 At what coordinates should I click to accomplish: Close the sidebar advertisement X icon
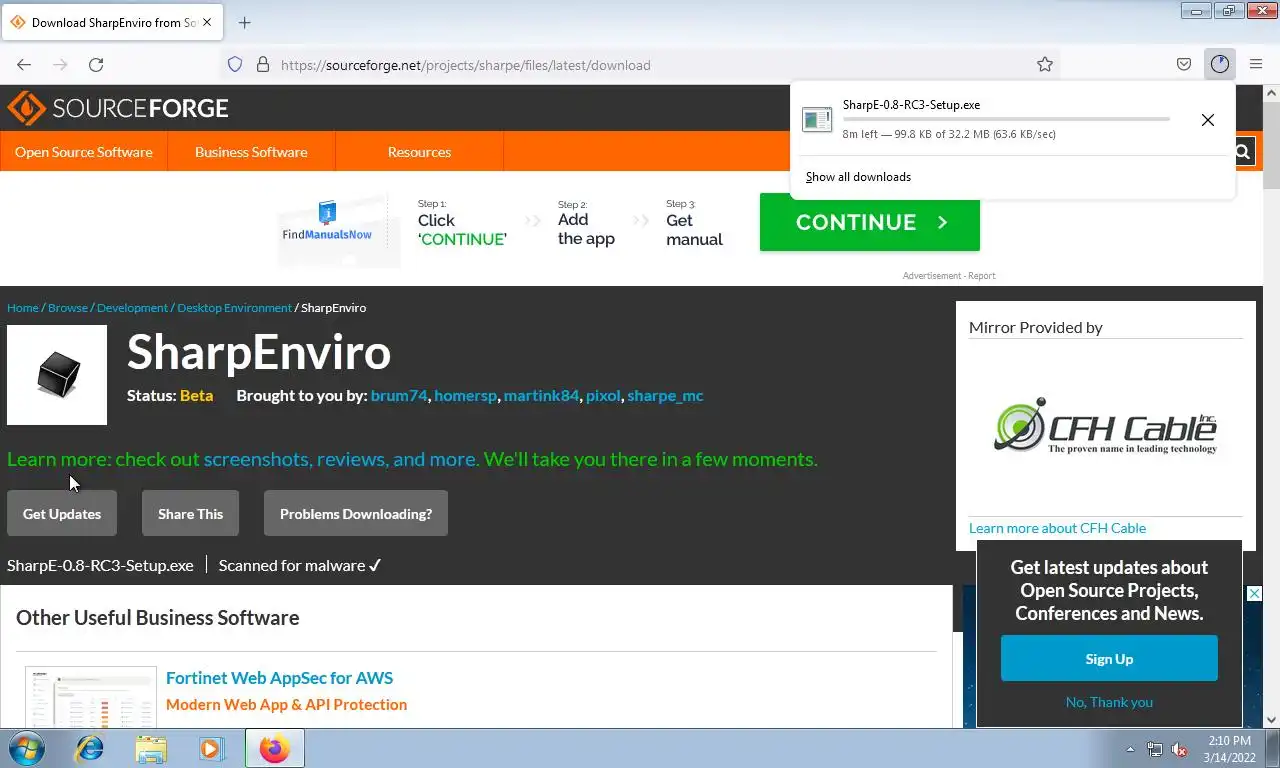1254,594
